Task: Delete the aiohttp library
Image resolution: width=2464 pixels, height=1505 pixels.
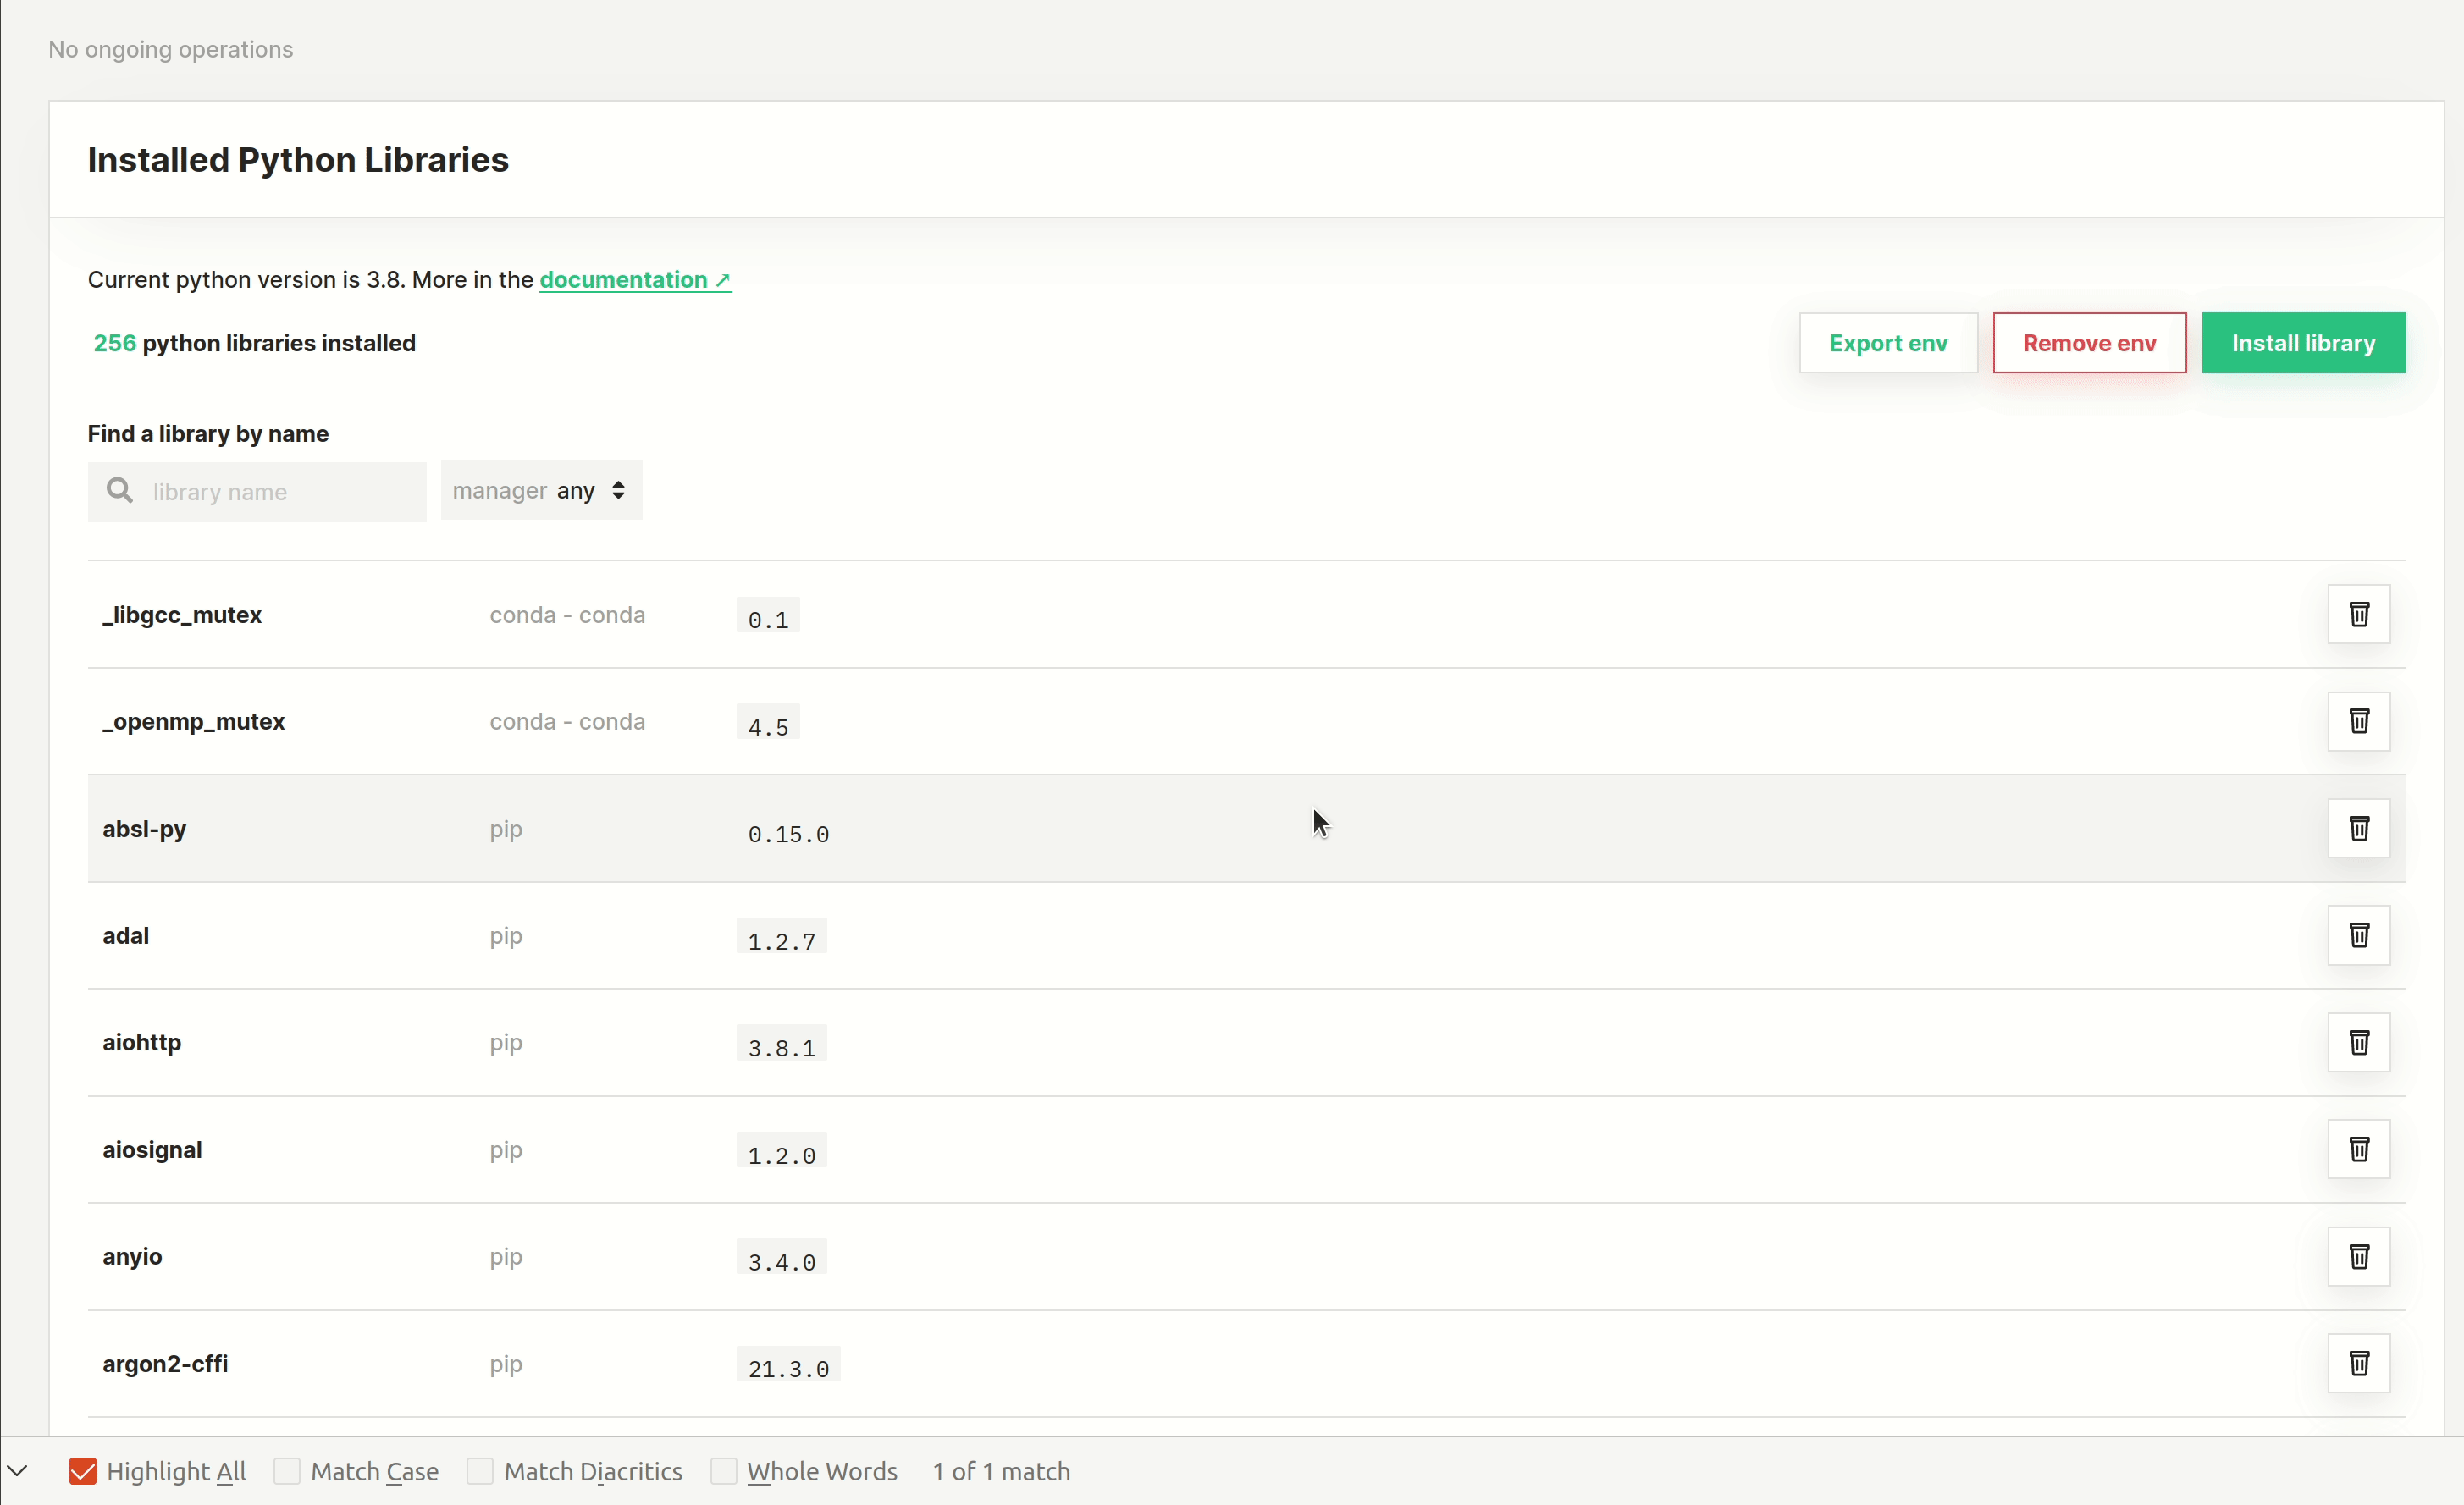Action: [2358, 1042]
